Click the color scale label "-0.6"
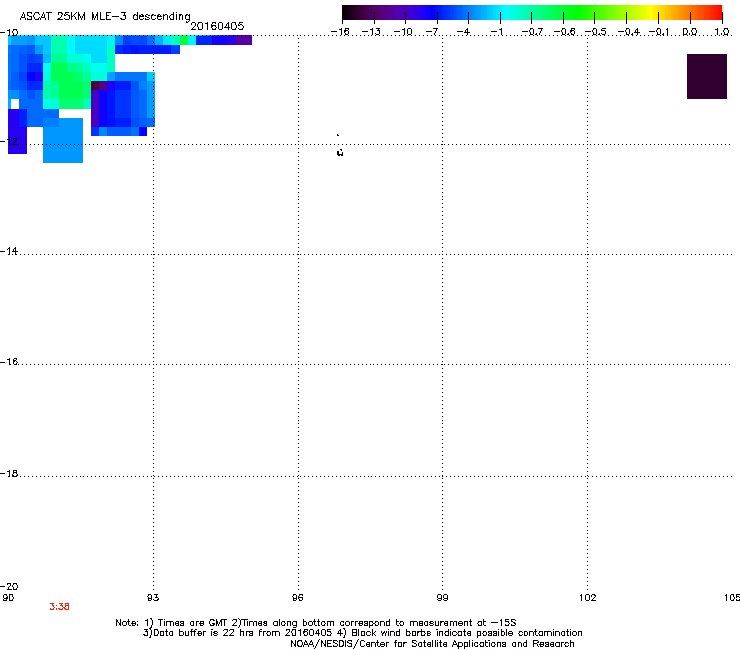The image size is (740, 650). [564, 32]
